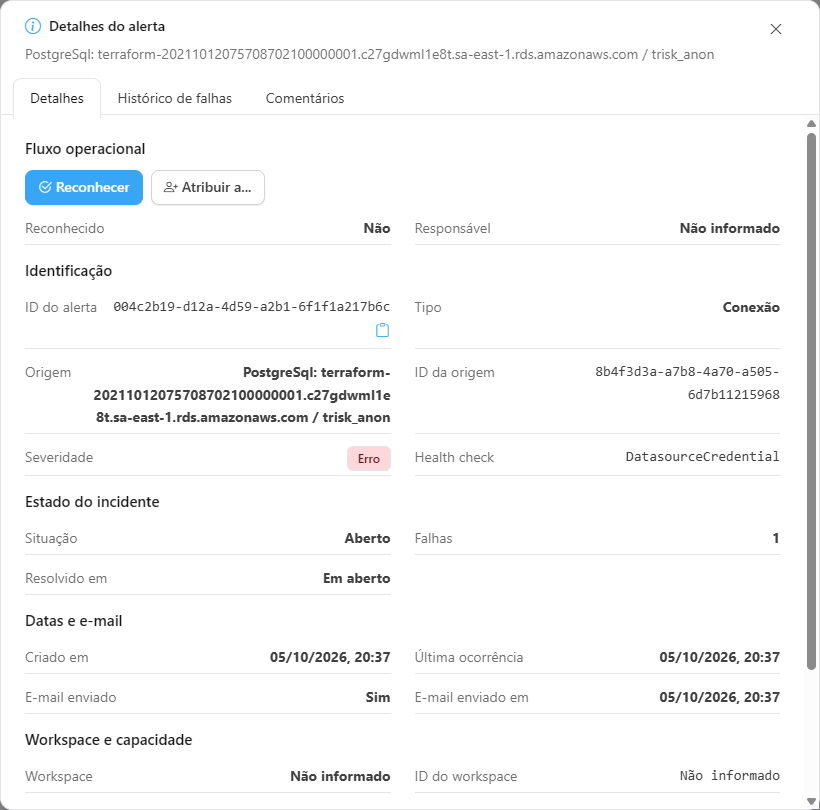Click the Sim value for E-mail enviado
Image resolution: width=820 pixels, height=810 pixels.
pyautogui.click(x=378, y=697)
